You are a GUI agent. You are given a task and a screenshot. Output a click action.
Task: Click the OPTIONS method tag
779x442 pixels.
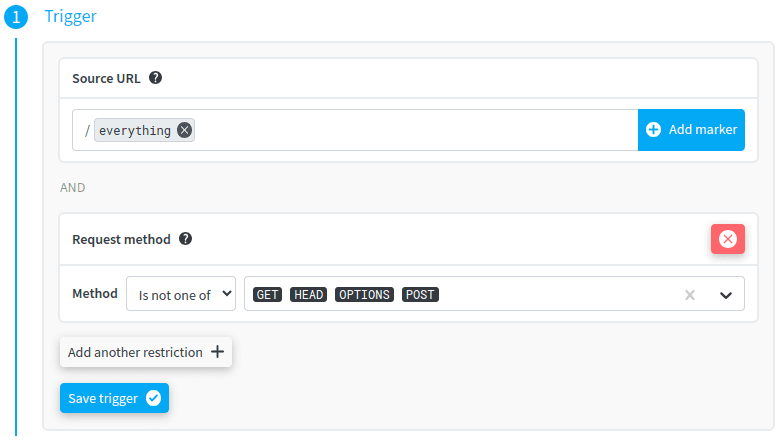pyautogui.click(x=364, y=295)
